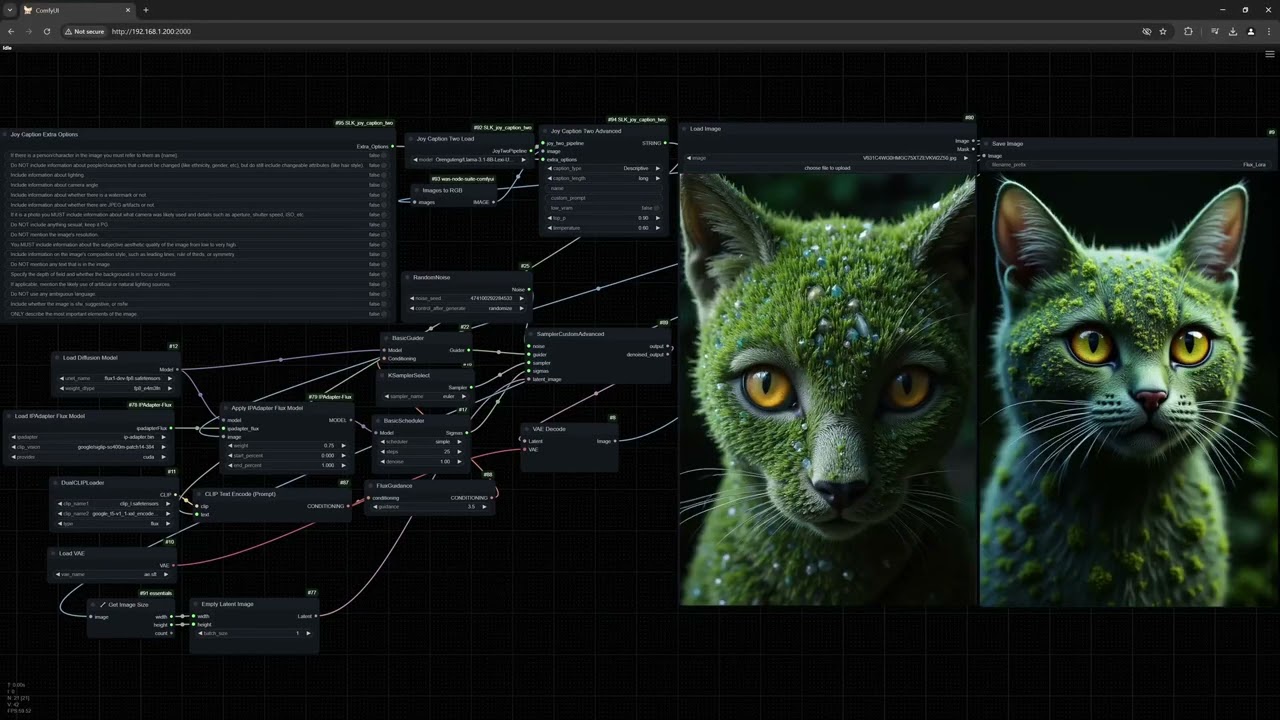Collapse the CLIP Text Encode (Prompt) node
Image resolution: width=1280 pixels, height=720 pixels.
[x=199, y=494]
